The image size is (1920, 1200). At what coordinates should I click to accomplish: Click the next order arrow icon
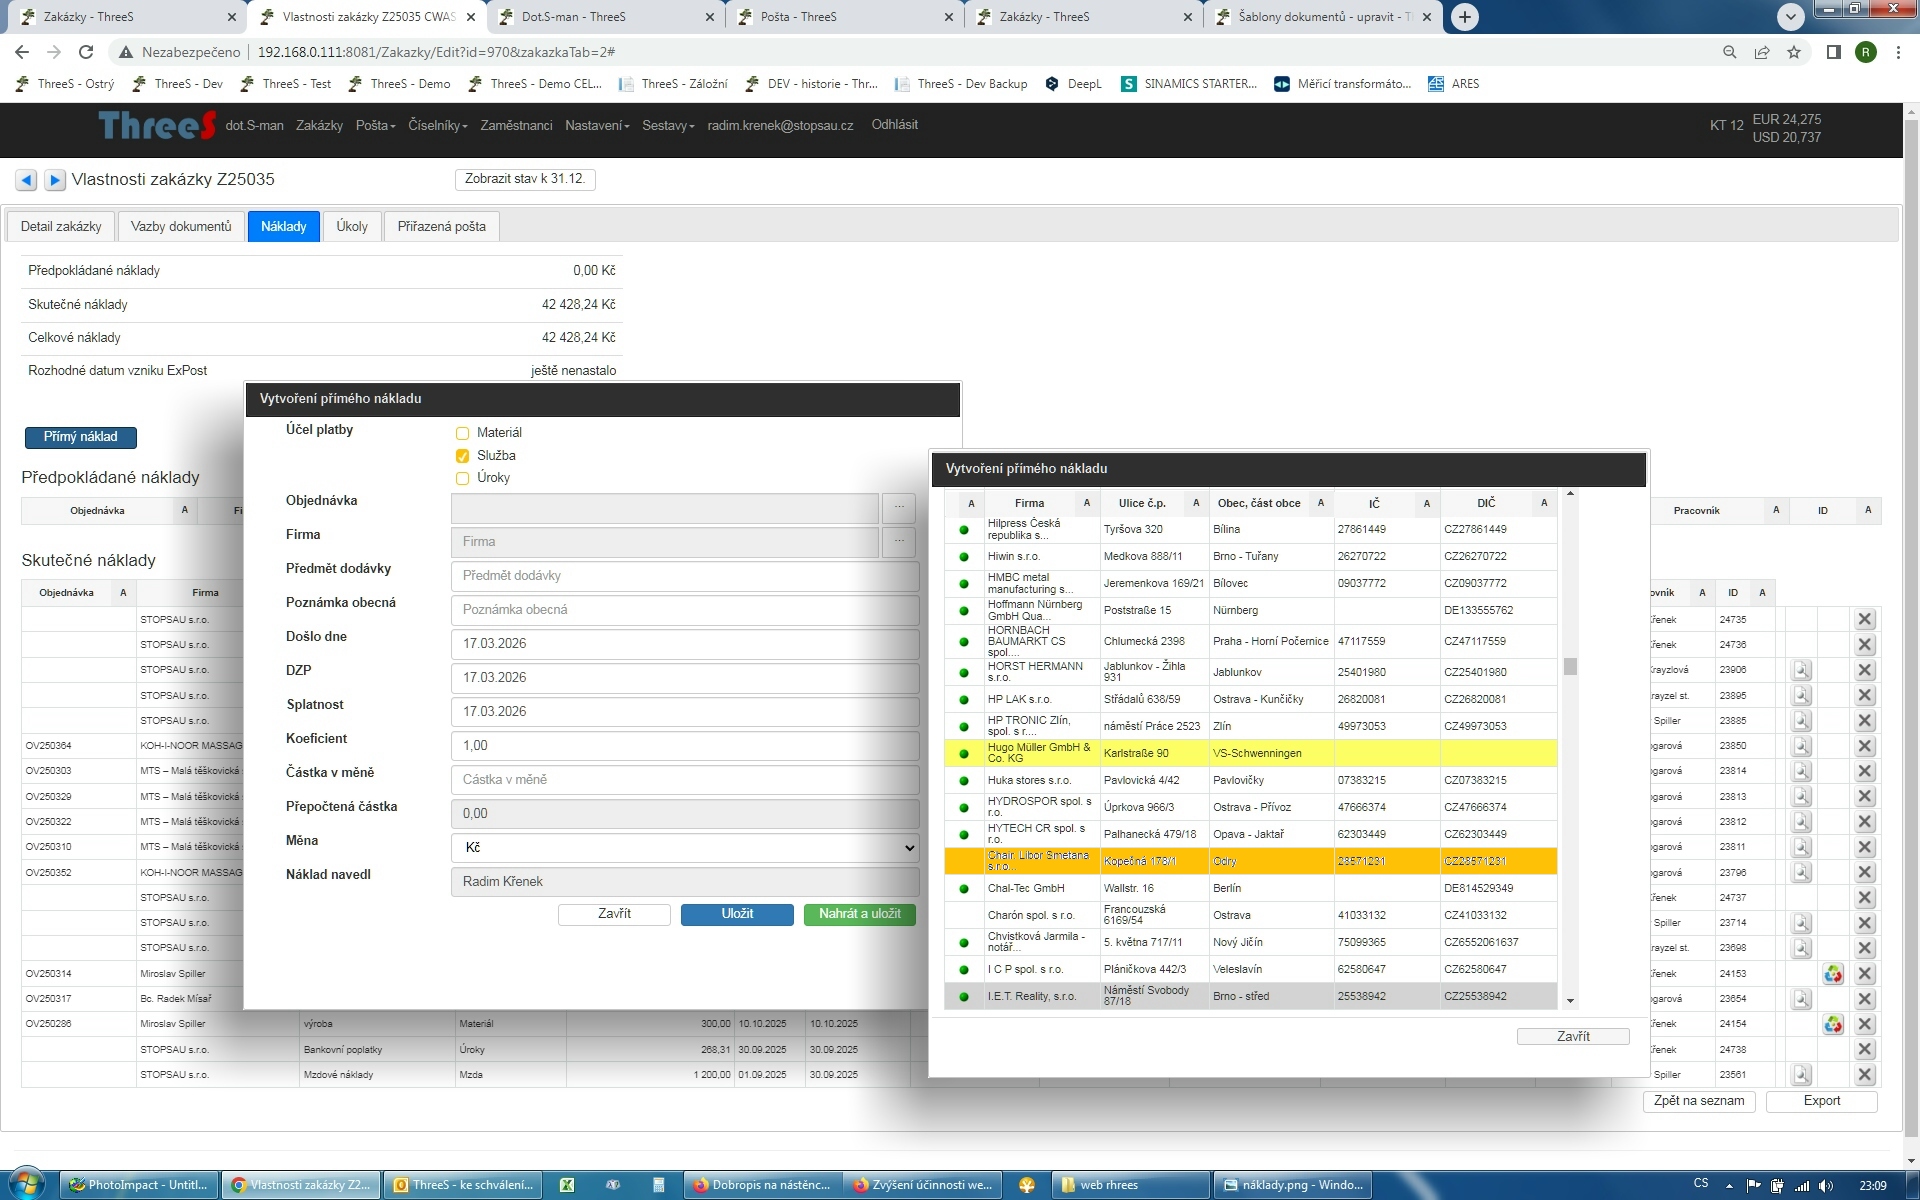point(55,180)
